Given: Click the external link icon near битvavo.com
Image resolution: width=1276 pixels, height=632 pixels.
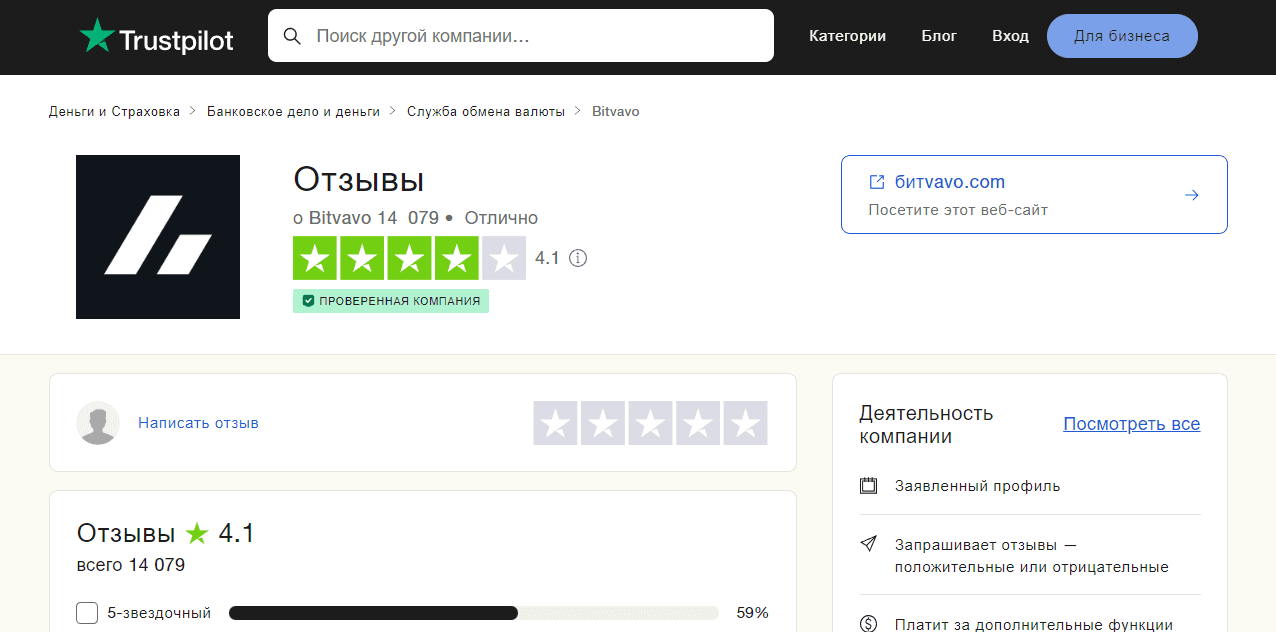Looking at the screenshot, I should (x=877, y=182).
